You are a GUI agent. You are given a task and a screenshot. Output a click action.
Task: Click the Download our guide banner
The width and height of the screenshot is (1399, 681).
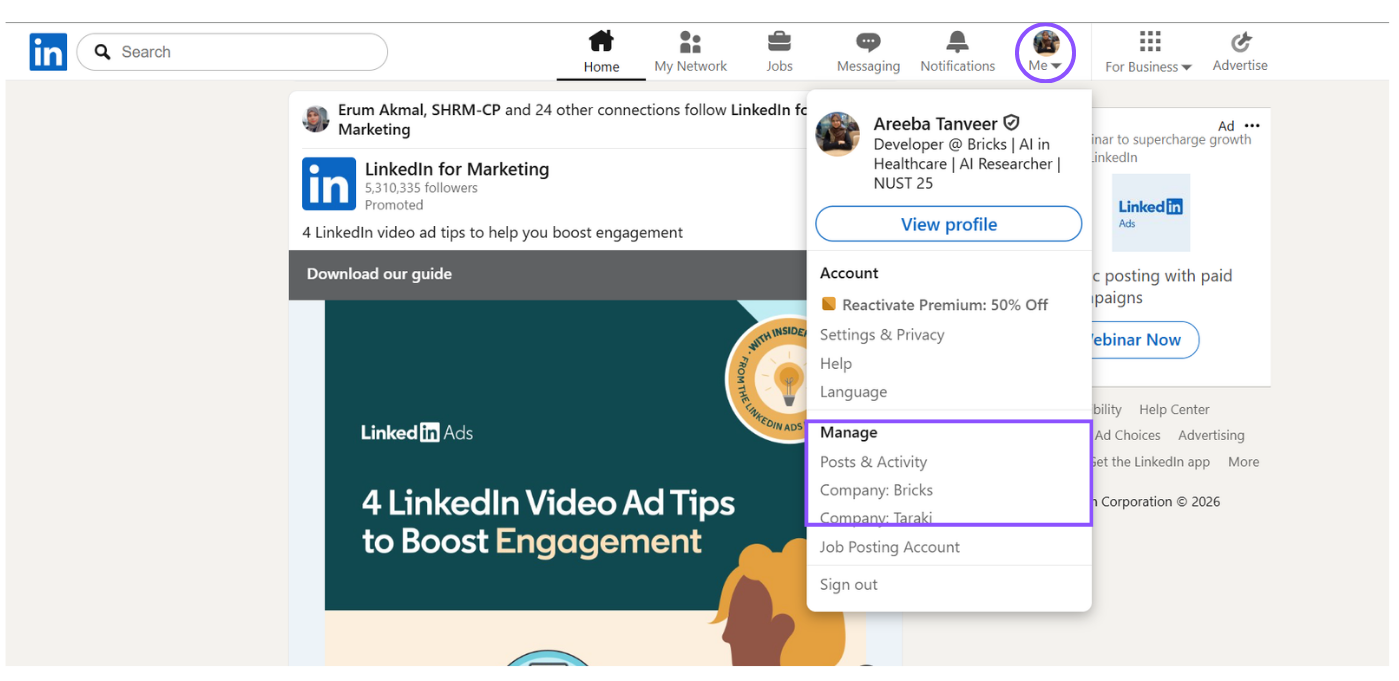(x=379, y=274)
